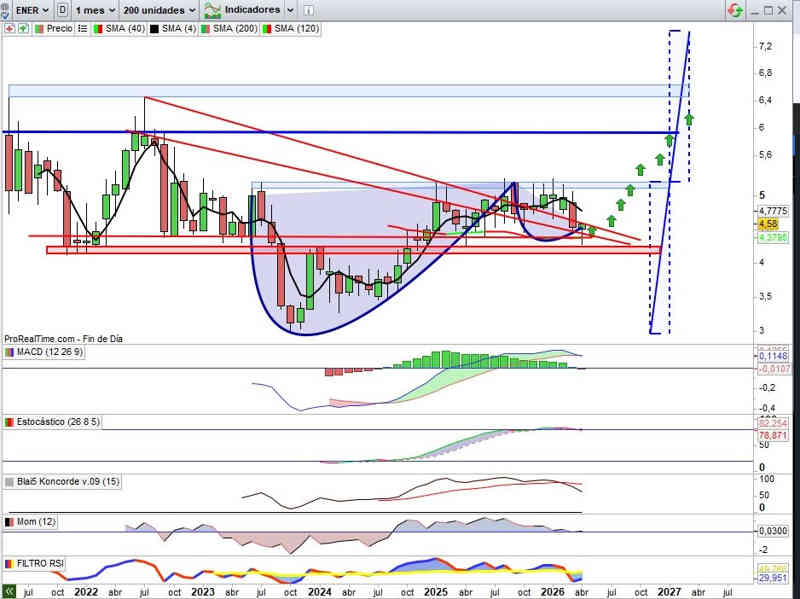Image resolution: width=800 pixels, height=599 pixels.
Task: Open the list icon next to Precio
Action: click(x=82, y=29)
